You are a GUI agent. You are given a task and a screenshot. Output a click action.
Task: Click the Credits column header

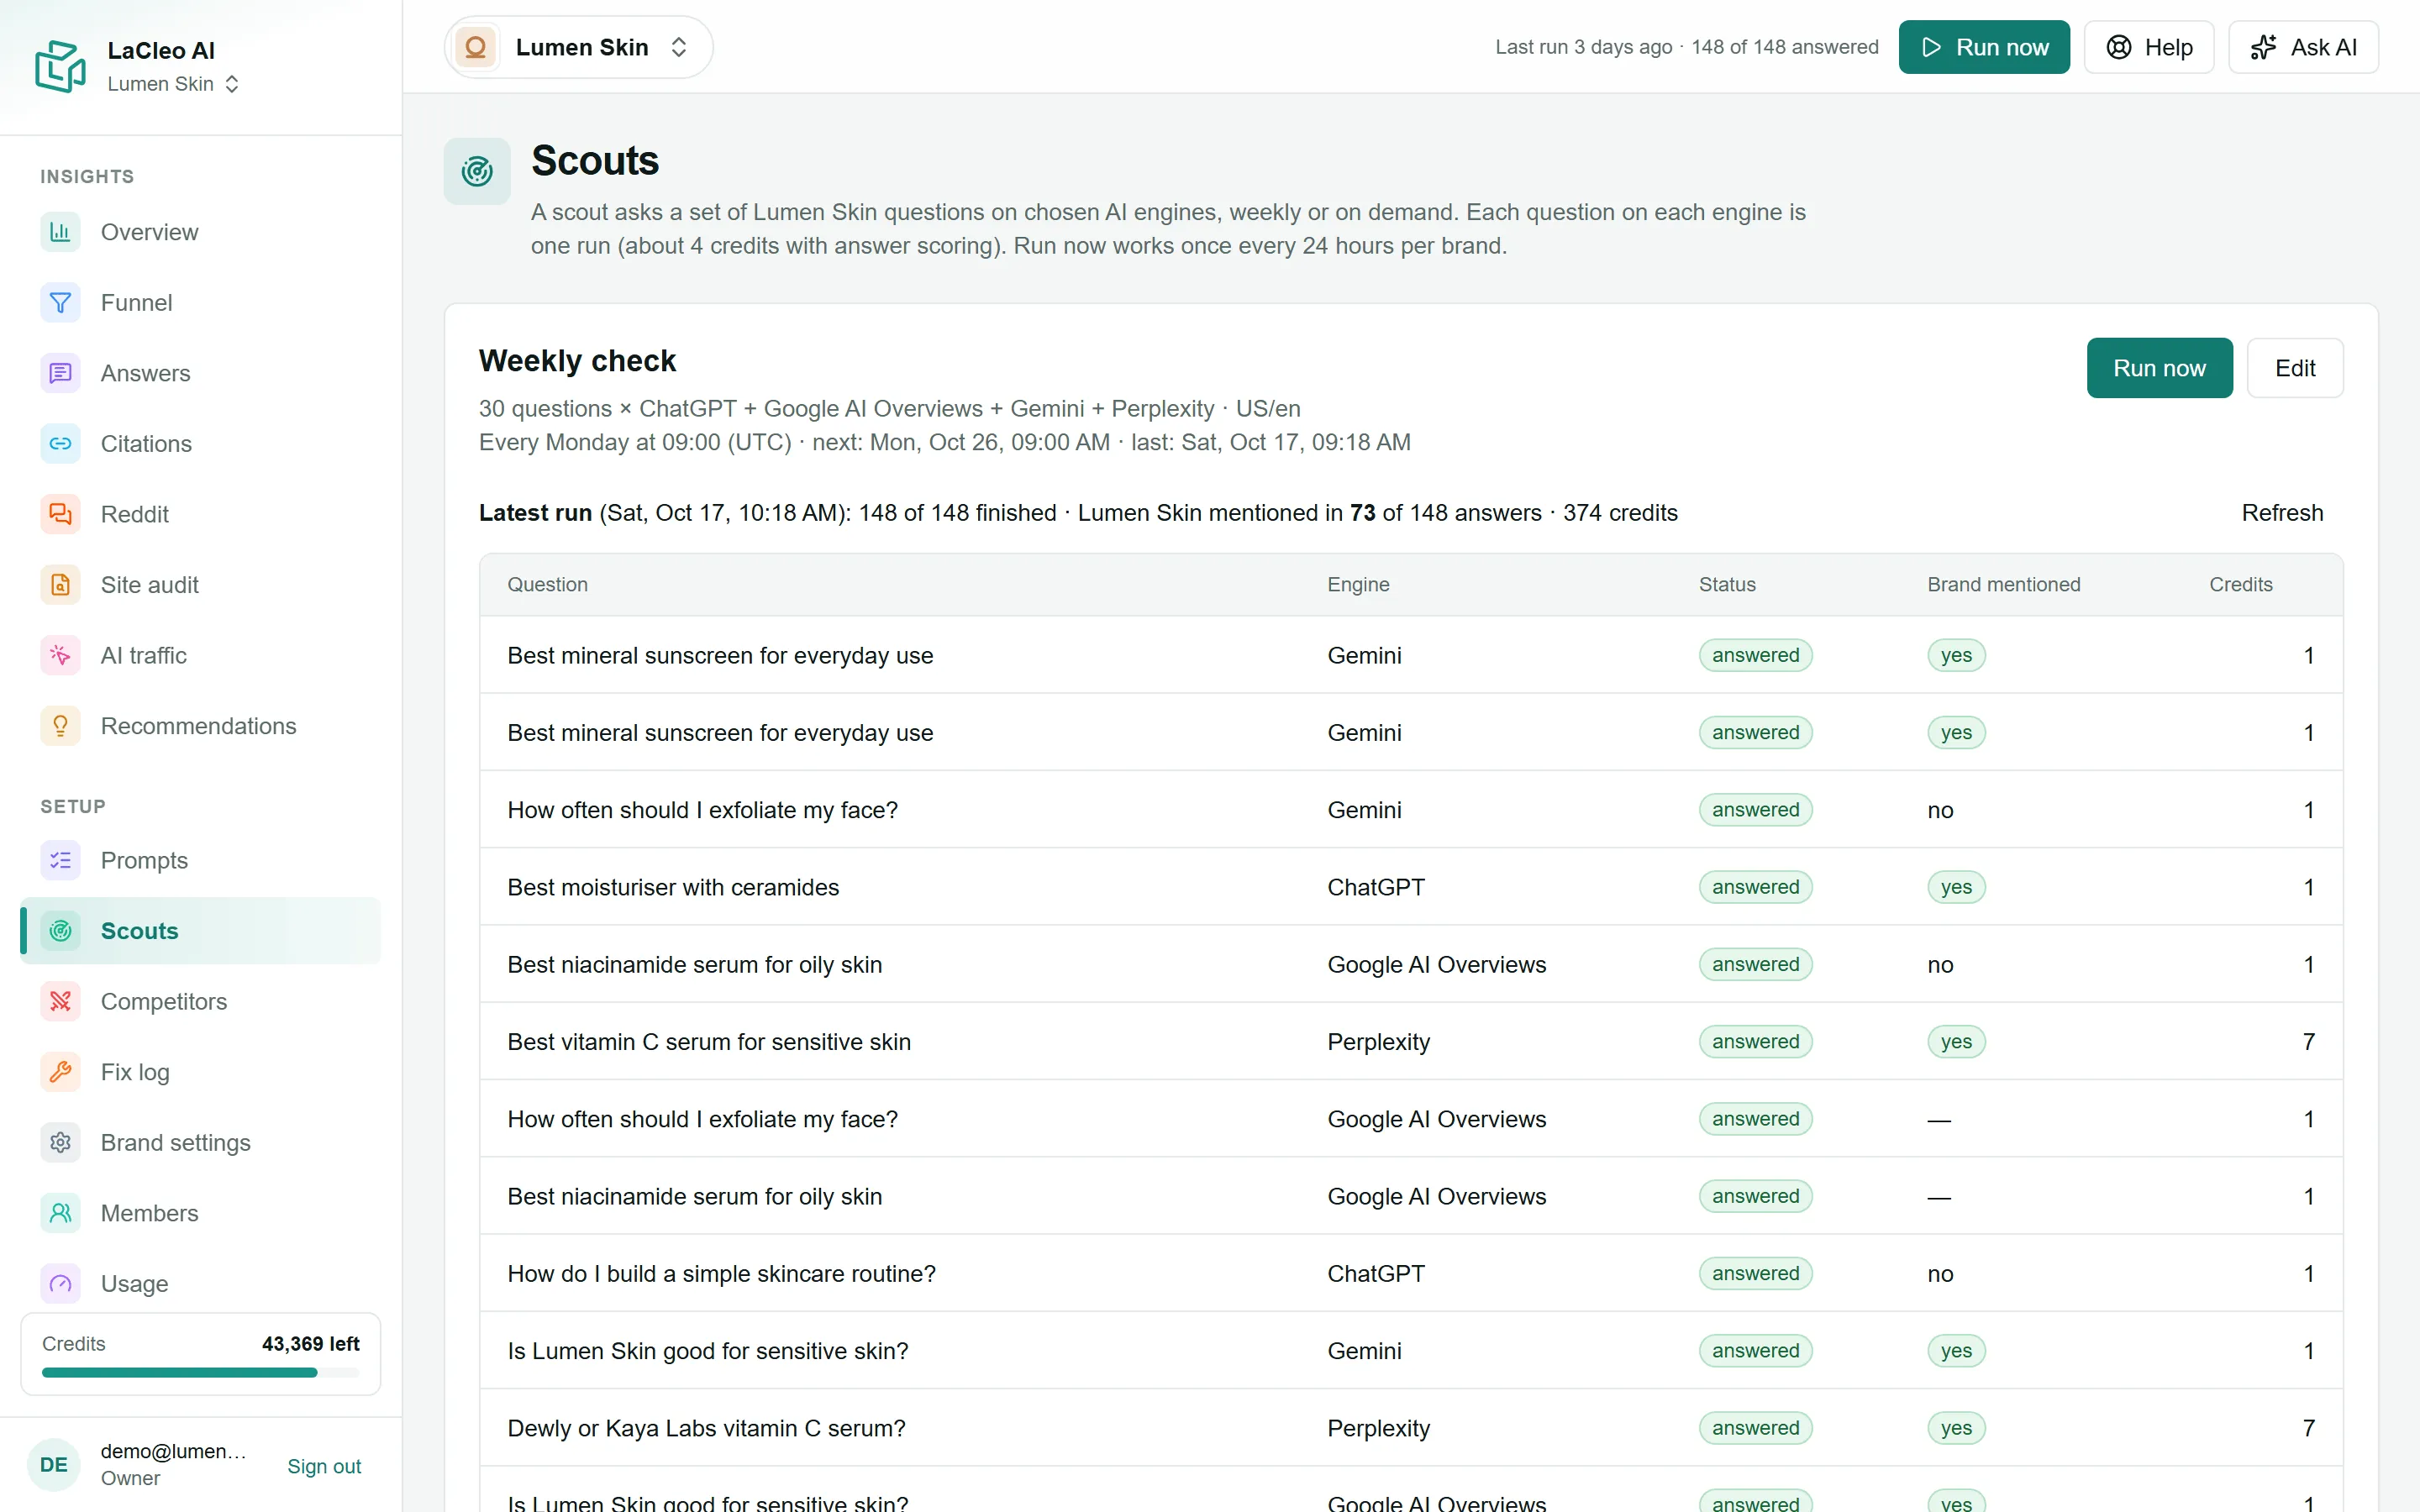coord(2241,585)
